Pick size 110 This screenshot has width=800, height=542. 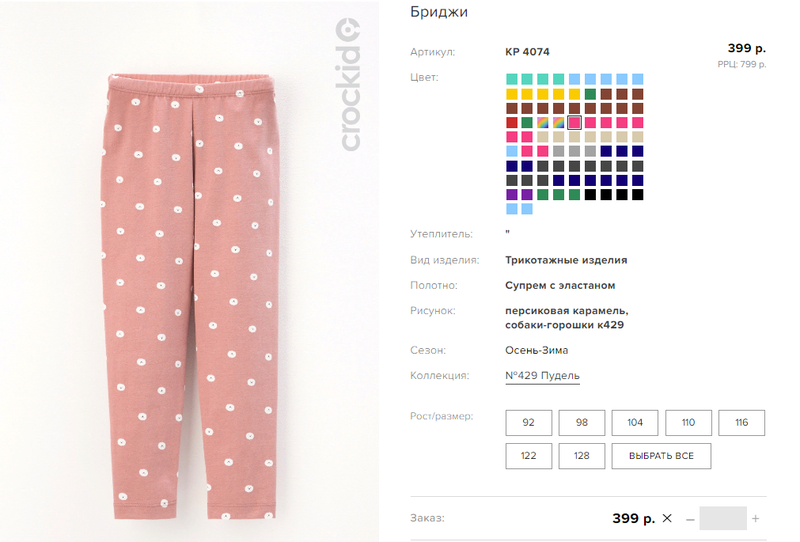click(688, 423)
